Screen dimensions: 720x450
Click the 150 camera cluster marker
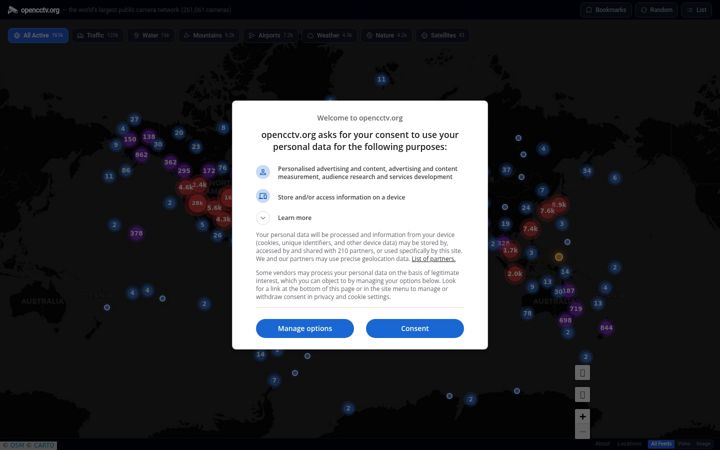tap(130, 139)
